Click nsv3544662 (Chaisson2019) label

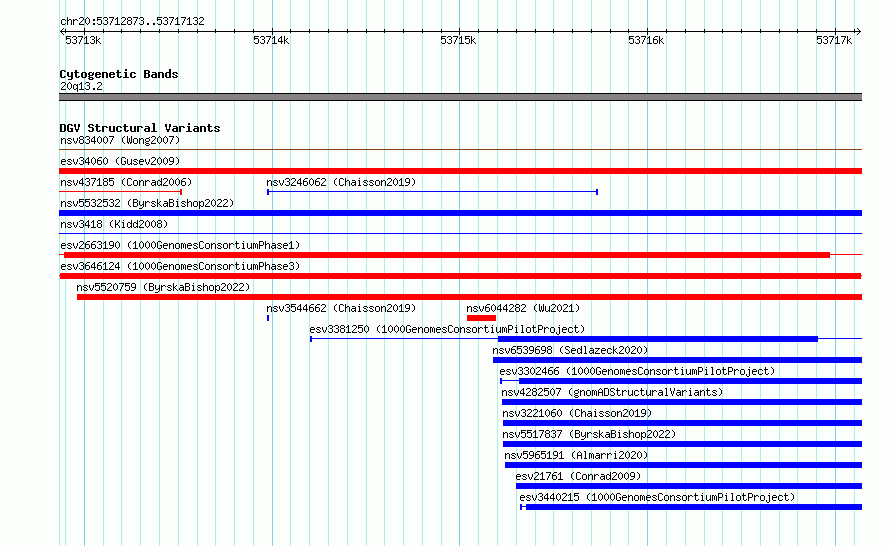click(x=341, y=308)
